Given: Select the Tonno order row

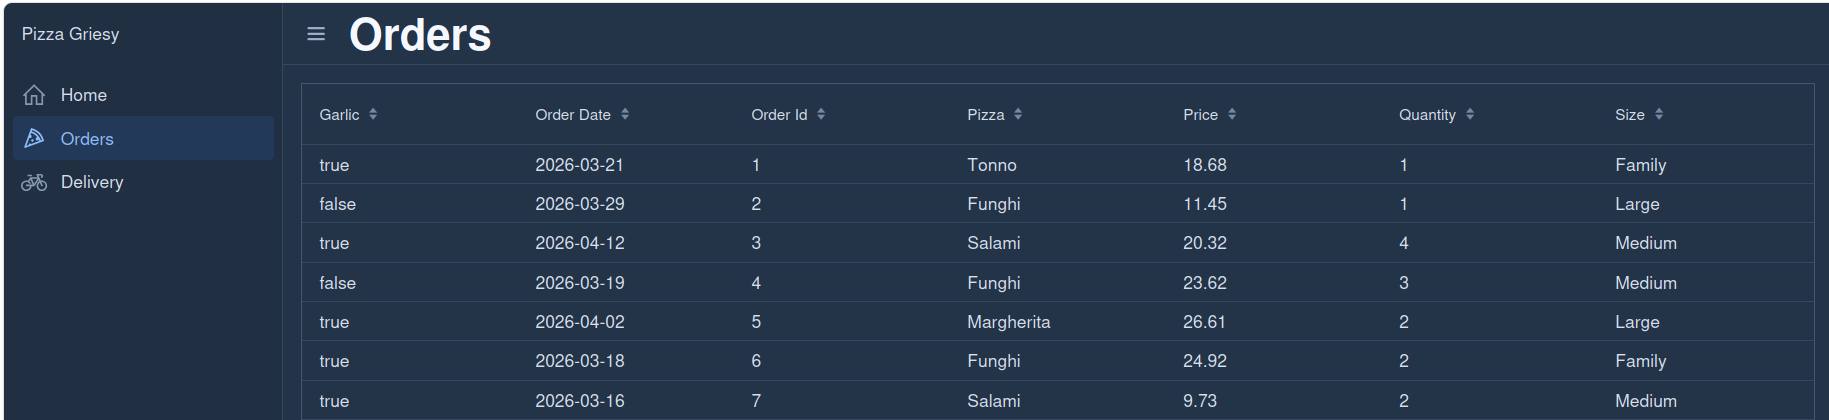Looking at the screenshot, I should coord(991,165).
